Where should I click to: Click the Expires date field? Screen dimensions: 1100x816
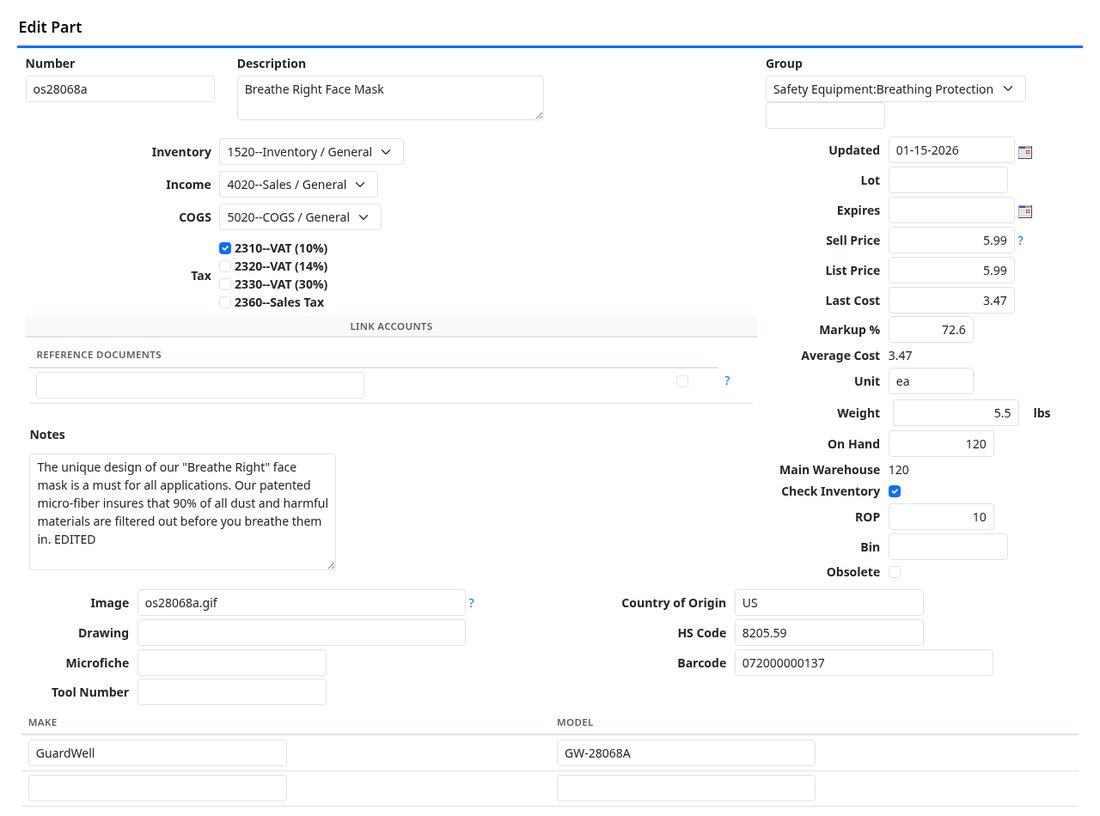coord(951,210)
